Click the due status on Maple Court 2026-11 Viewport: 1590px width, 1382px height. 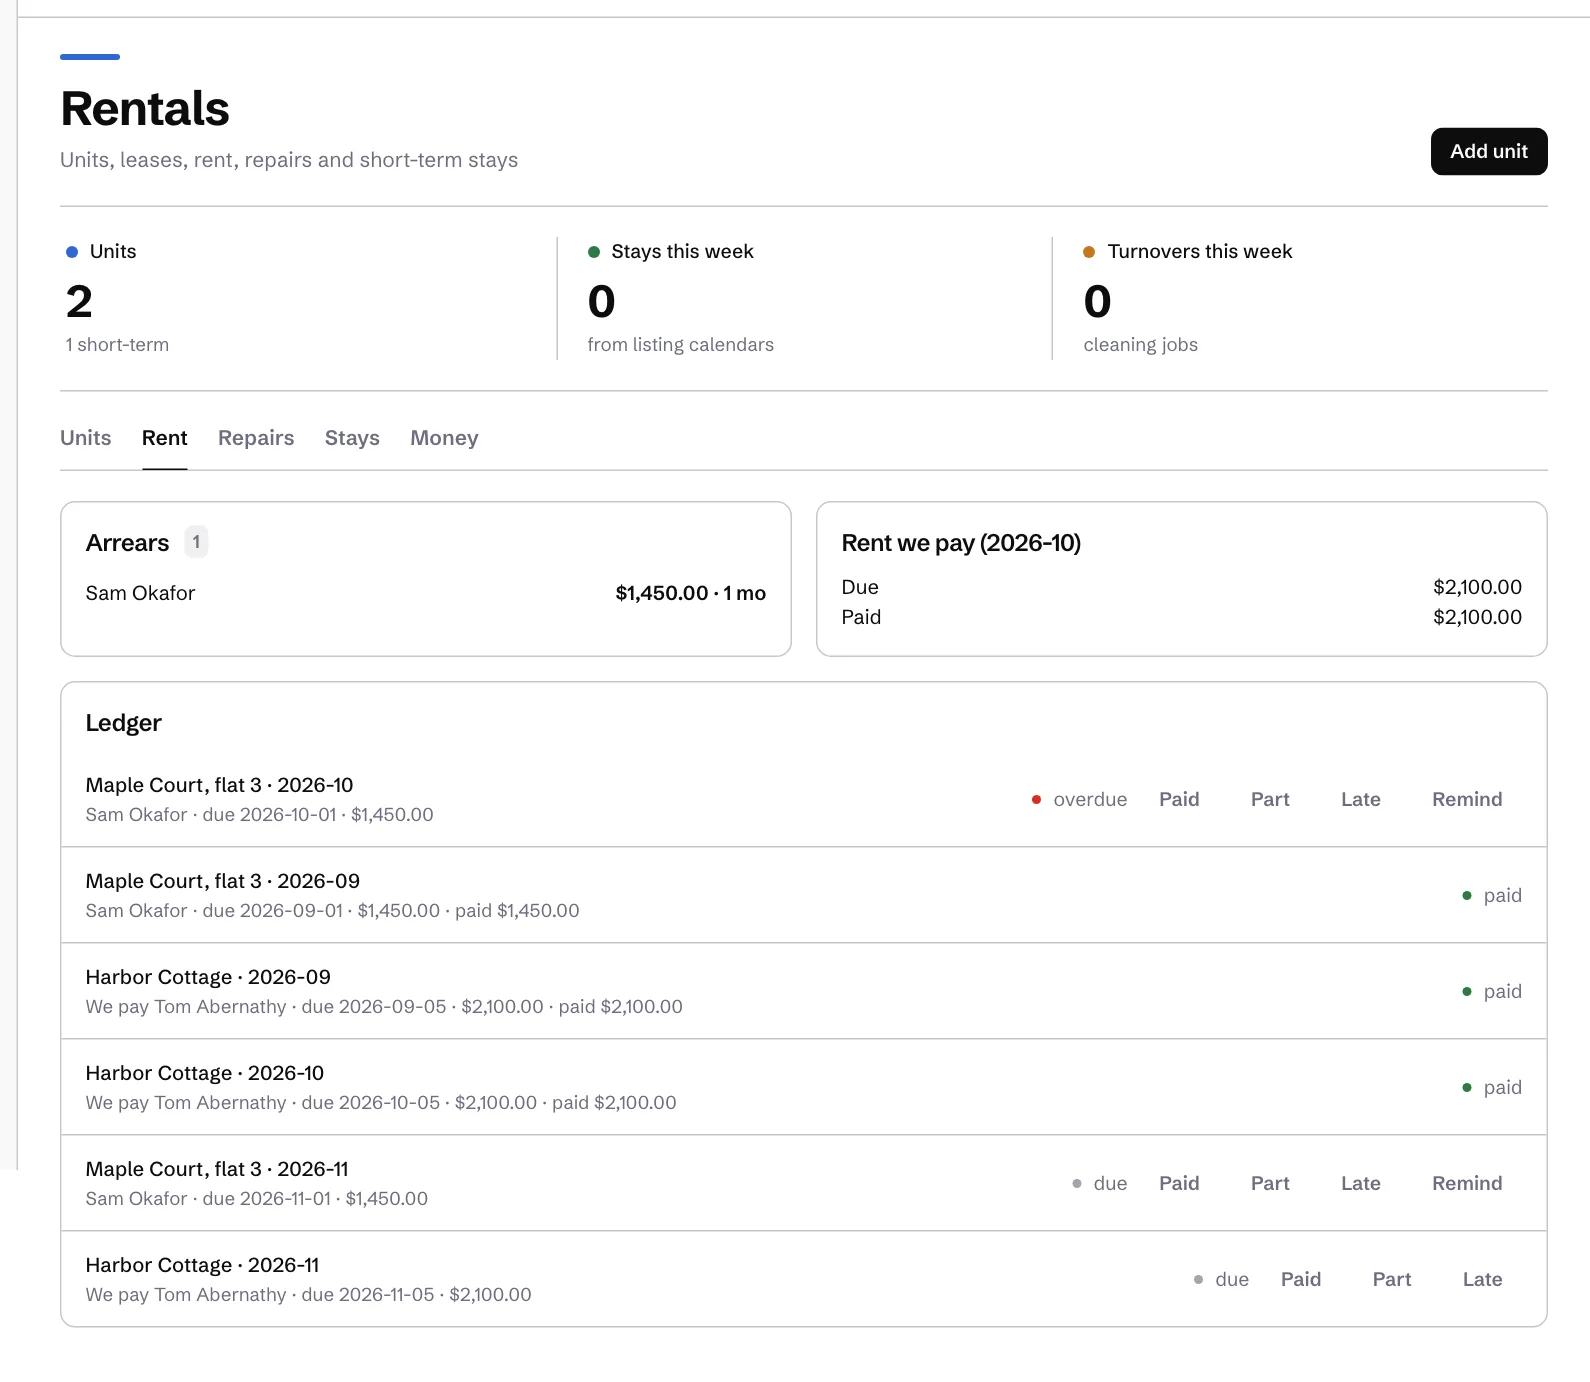1099,1183
